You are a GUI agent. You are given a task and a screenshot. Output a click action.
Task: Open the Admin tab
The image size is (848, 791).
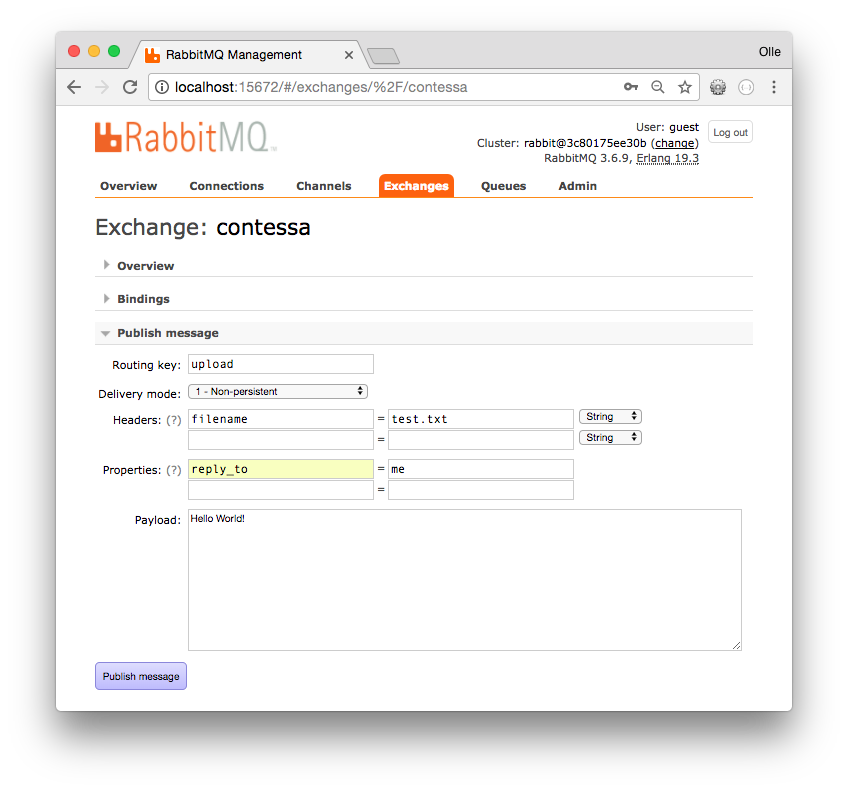tap(578, 186)
